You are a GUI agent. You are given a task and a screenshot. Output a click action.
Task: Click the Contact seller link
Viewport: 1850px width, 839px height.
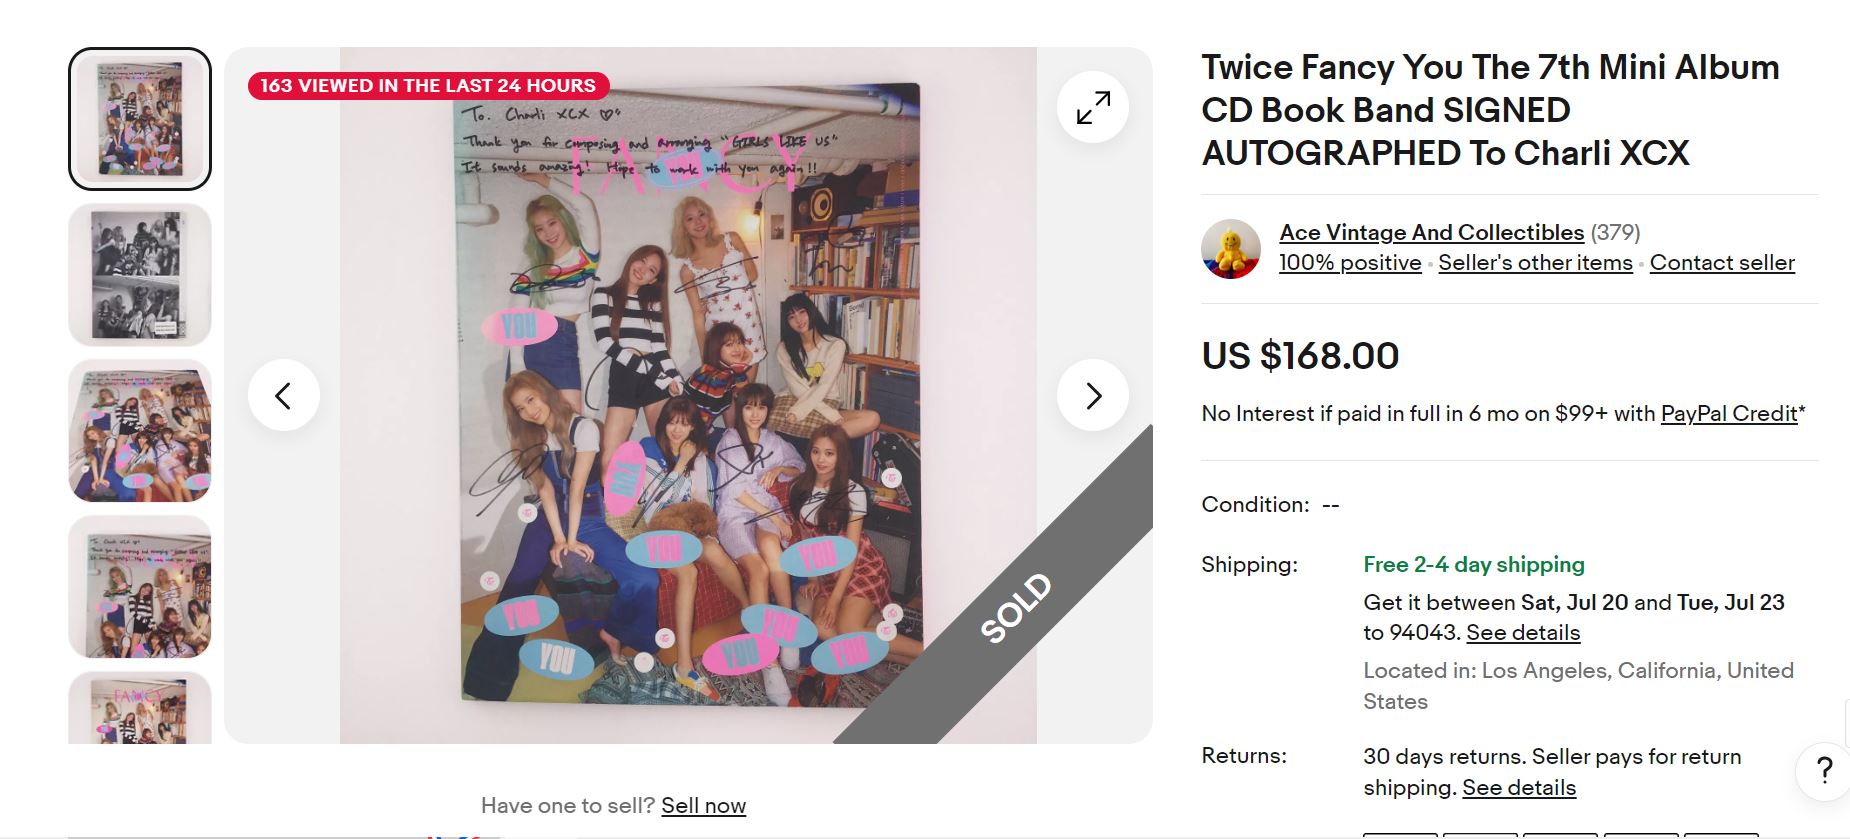[1722, 263]
